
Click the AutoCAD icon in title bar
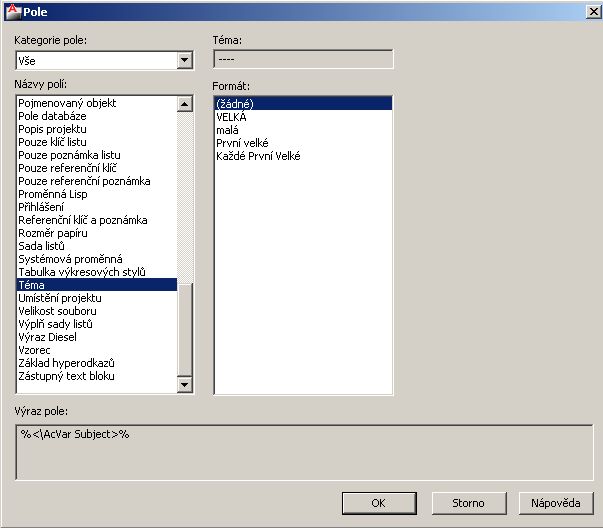pos(12,10)
